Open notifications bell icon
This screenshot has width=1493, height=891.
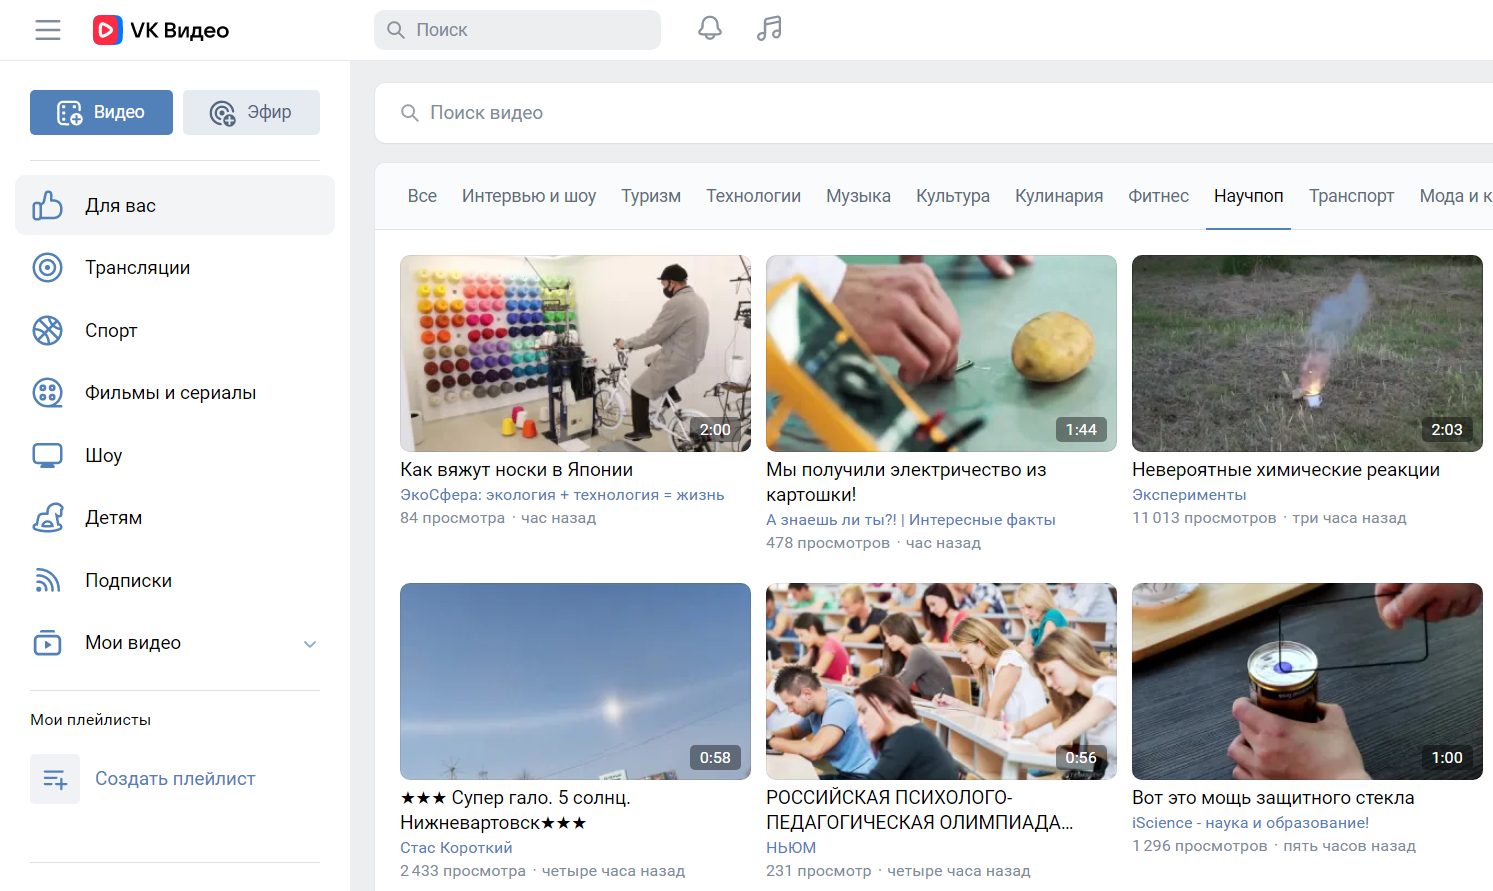709,29
